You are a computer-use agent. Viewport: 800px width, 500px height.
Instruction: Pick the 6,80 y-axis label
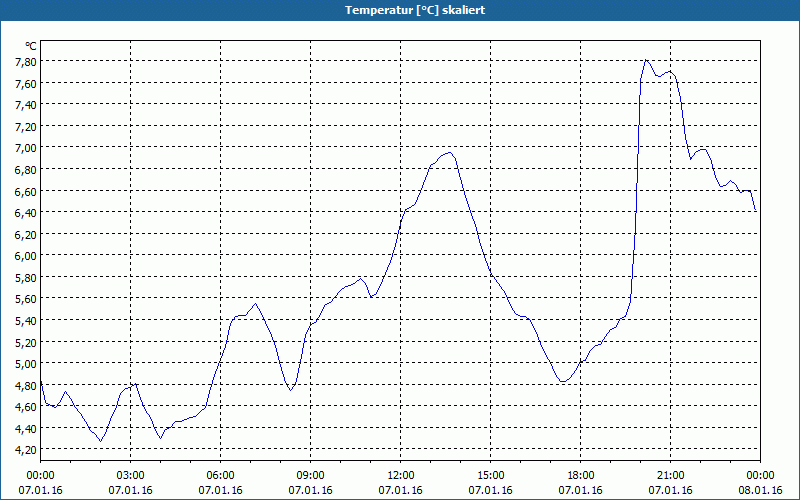pos(26,169)
